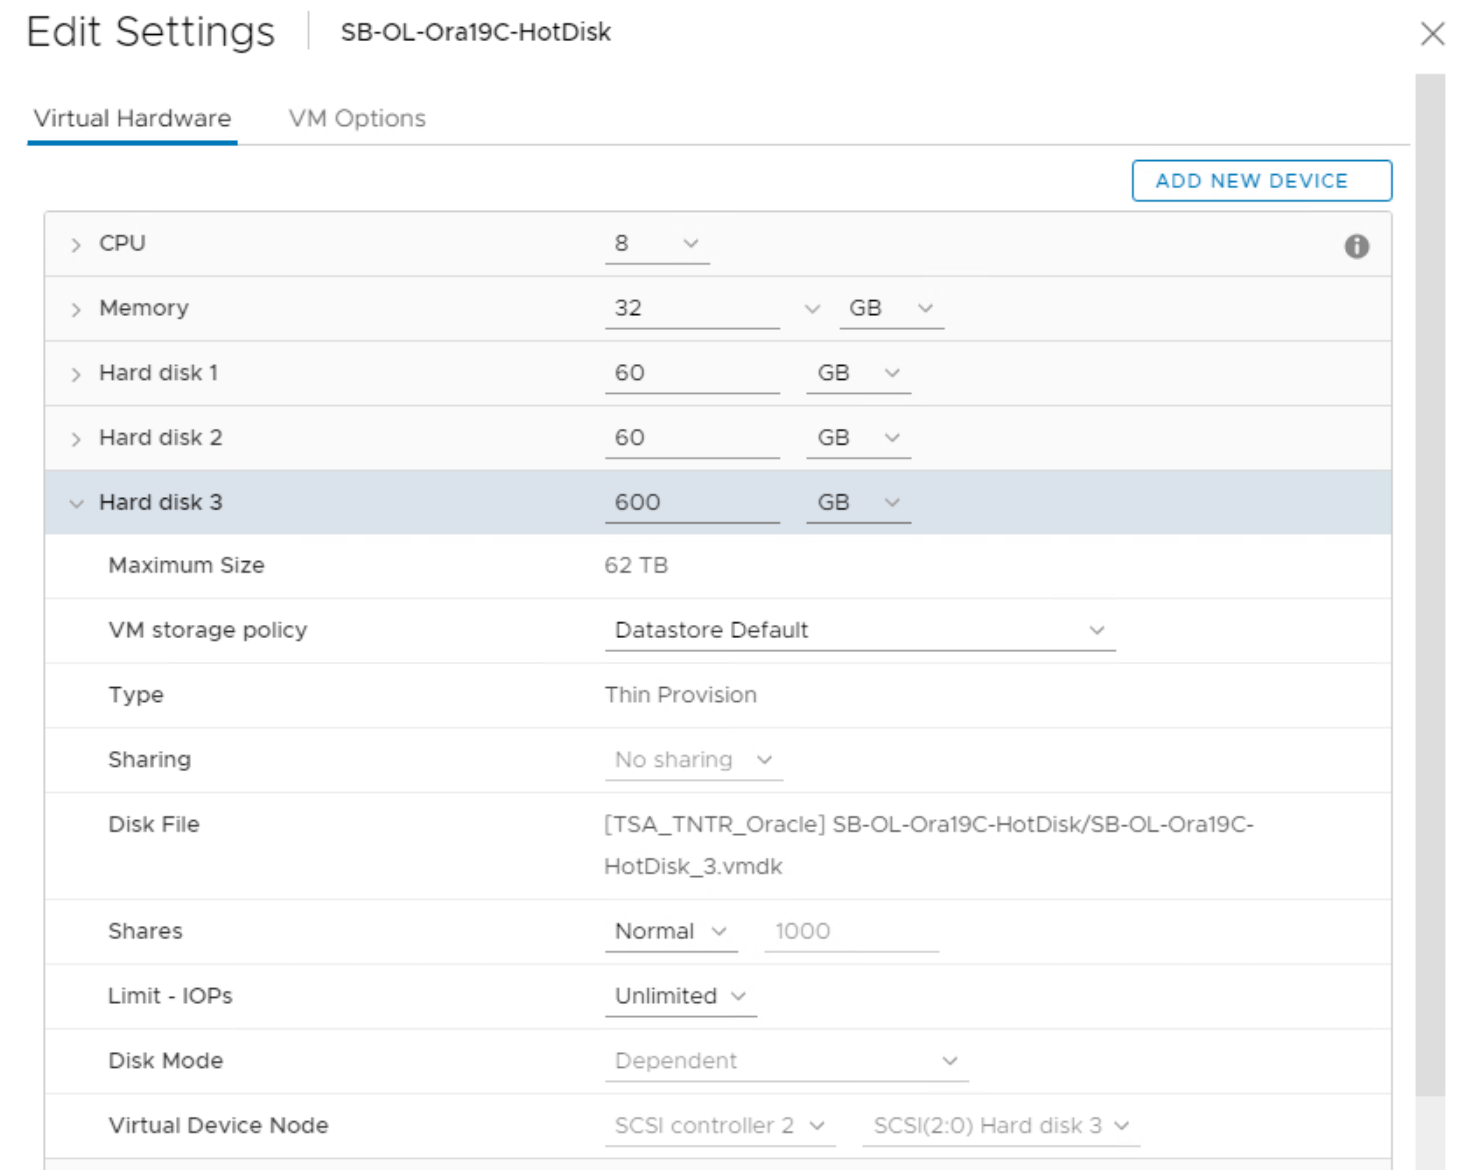Click the CPU info icon
Screen dimensions: 1459x1170
pyautogui.click(x=1356, y=246)
